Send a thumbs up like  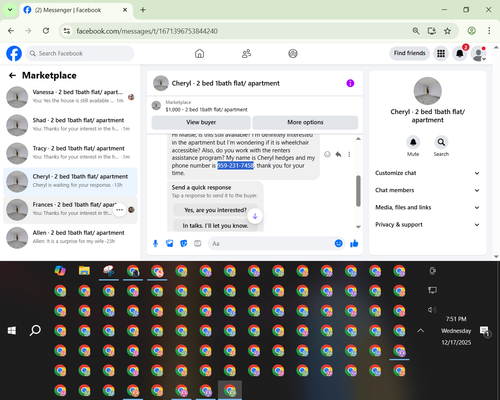[x=354, y=244]
